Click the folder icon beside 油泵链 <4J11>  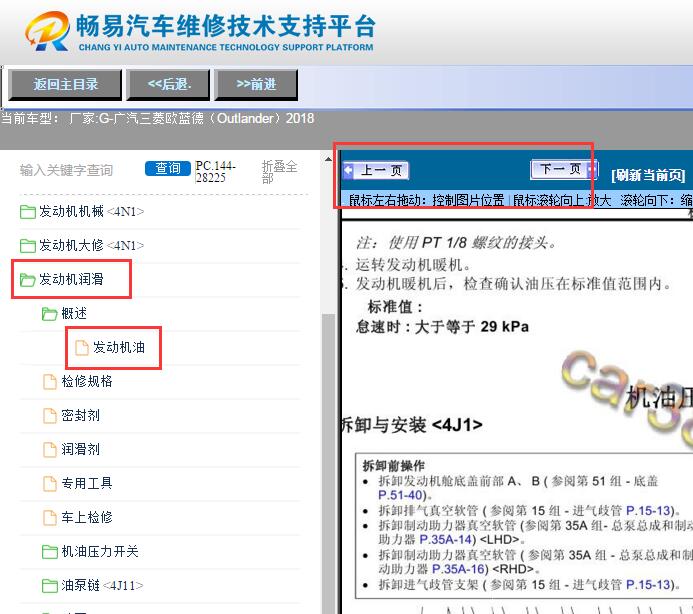50,586
